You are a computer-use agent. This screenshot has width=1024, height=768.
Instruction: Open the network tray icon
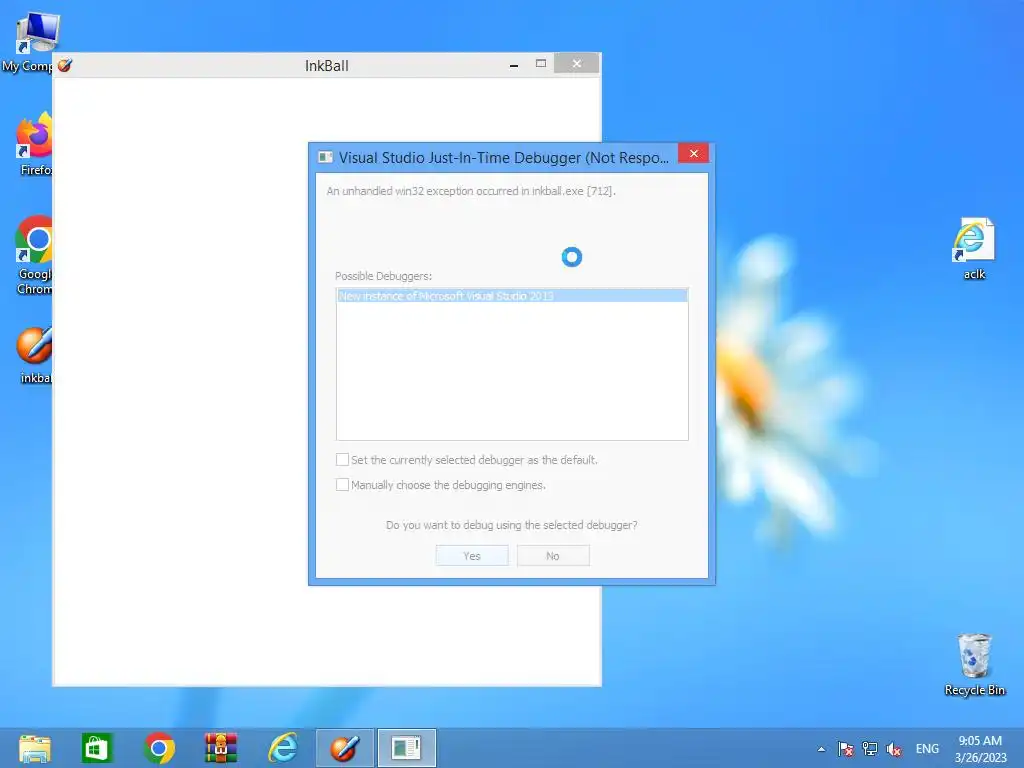(869, 749)
